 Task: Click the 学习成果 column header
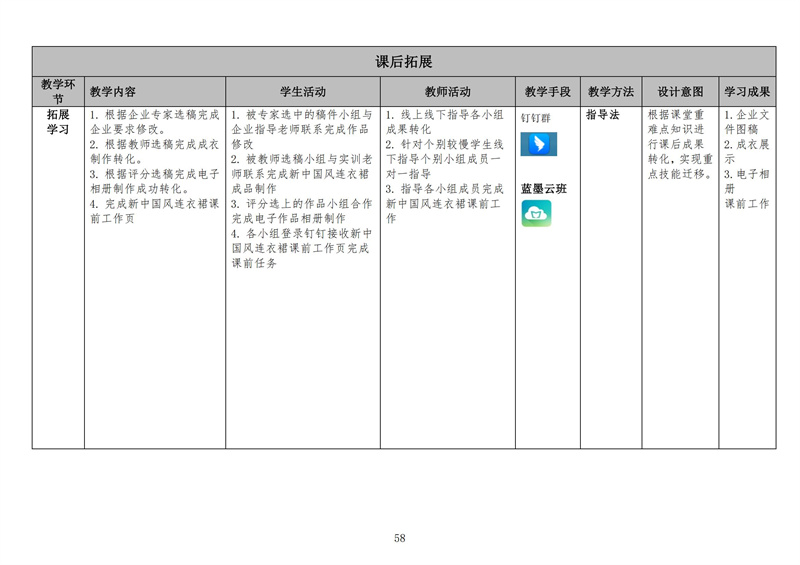(x=747, y=92)
